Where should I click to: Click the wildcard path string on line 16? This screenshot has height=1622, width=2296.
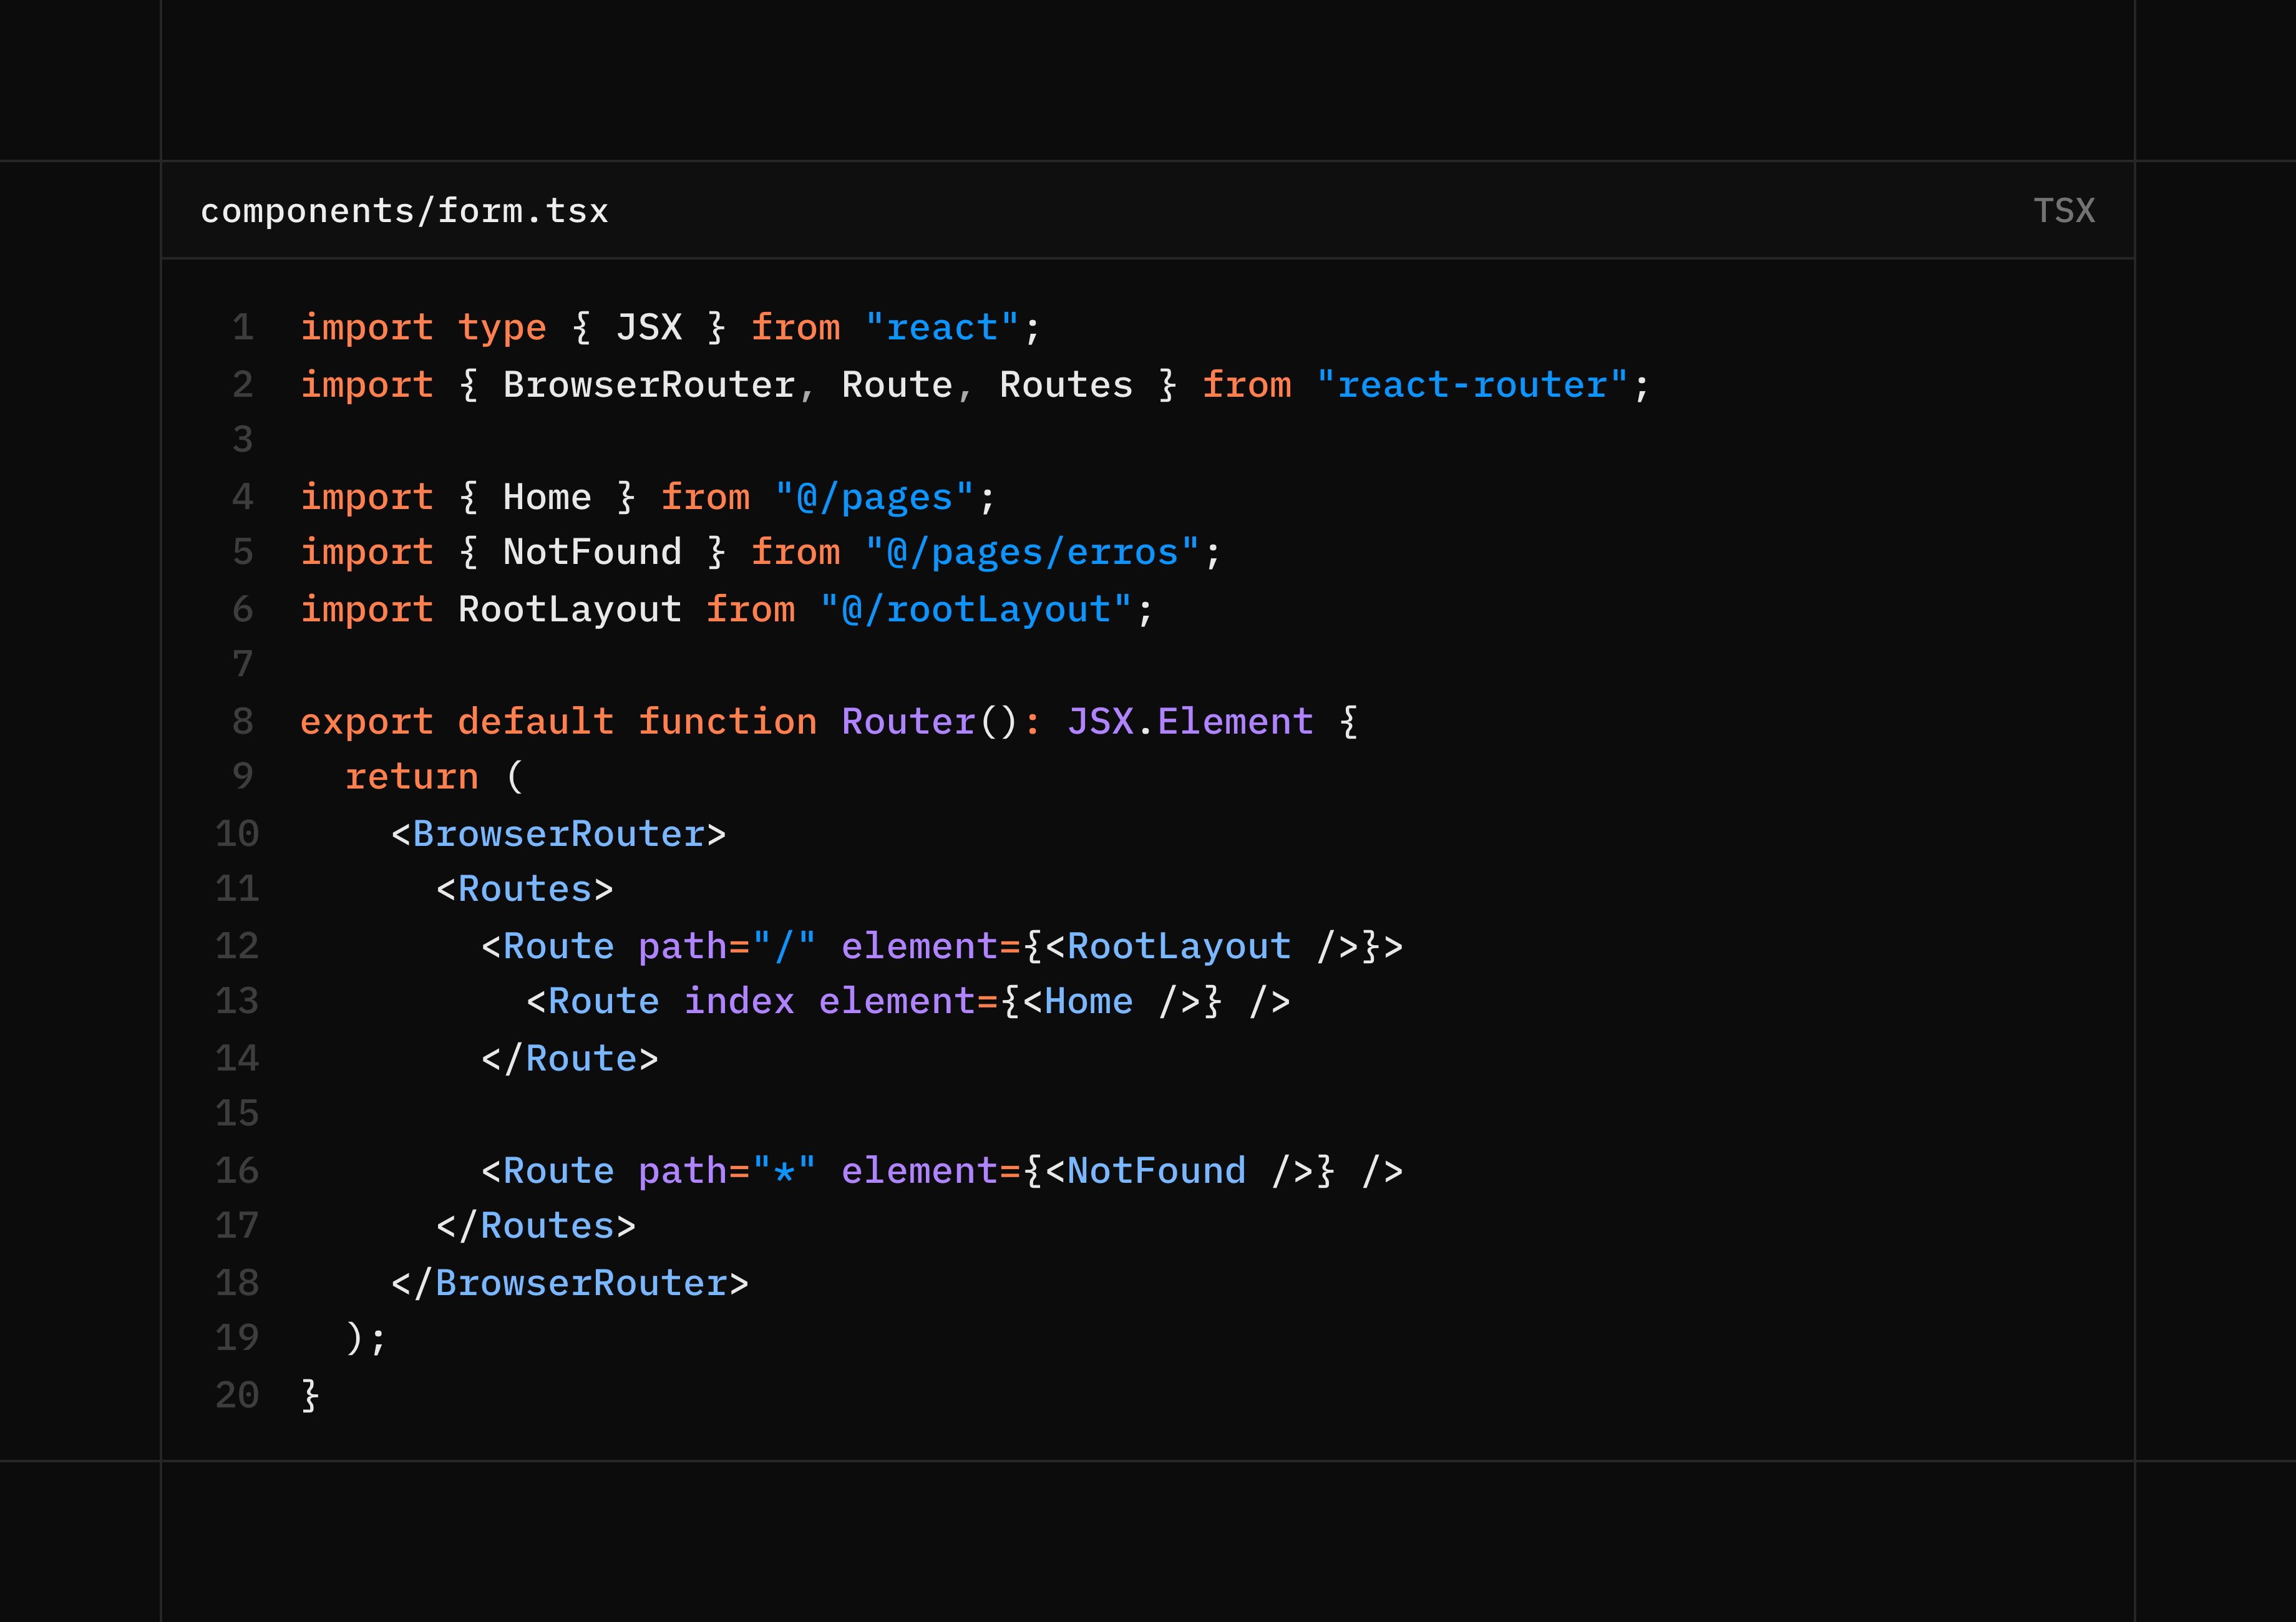(785, 1170)
